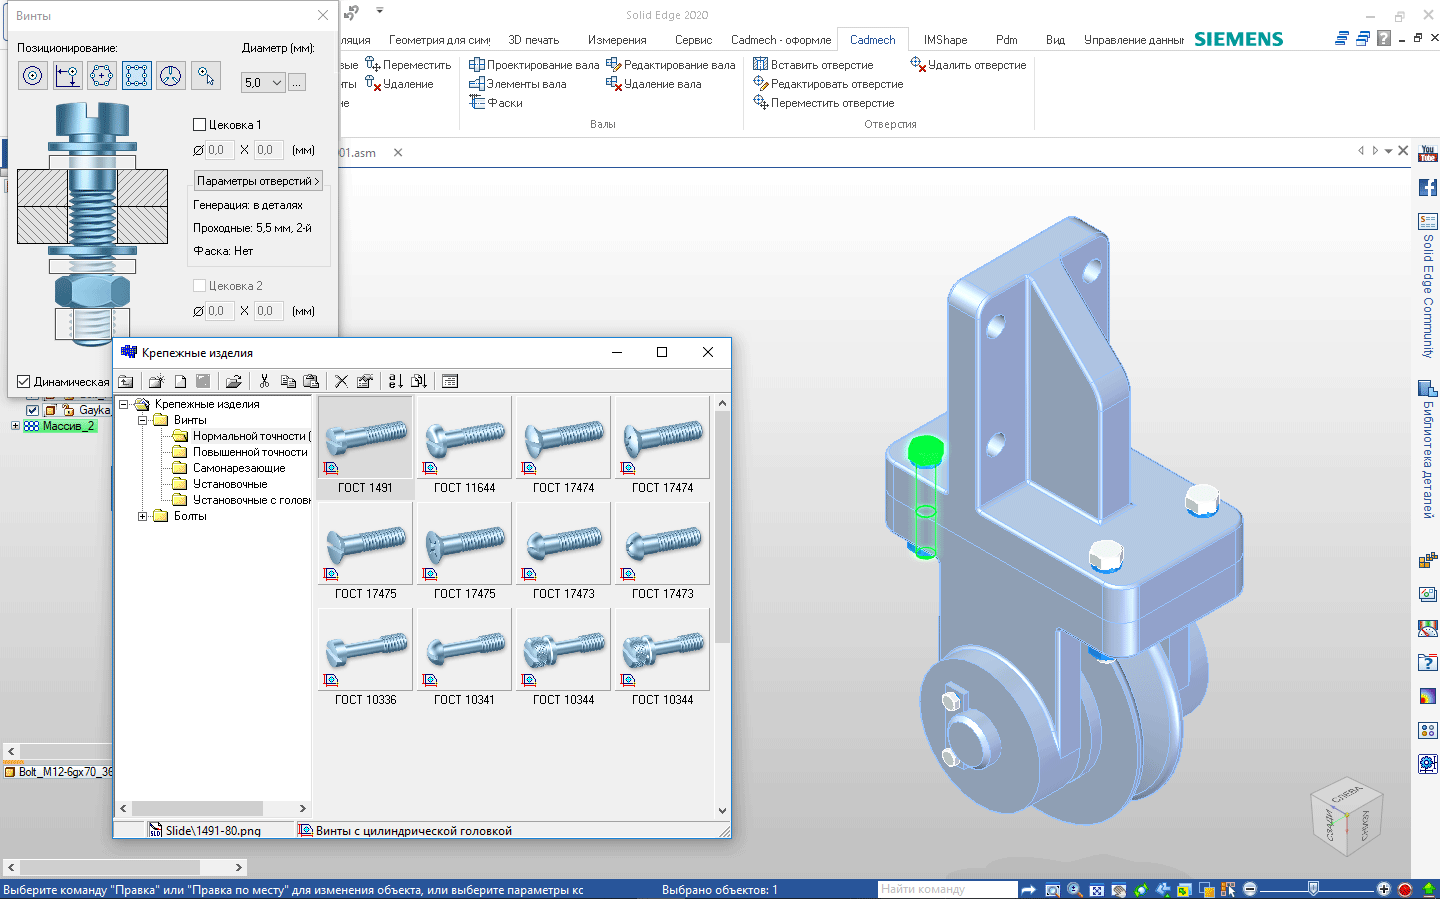The image size is (1440, 899).
Task: Click the cut scissors icon in fasteners toolbar
Action: (264, 381)
